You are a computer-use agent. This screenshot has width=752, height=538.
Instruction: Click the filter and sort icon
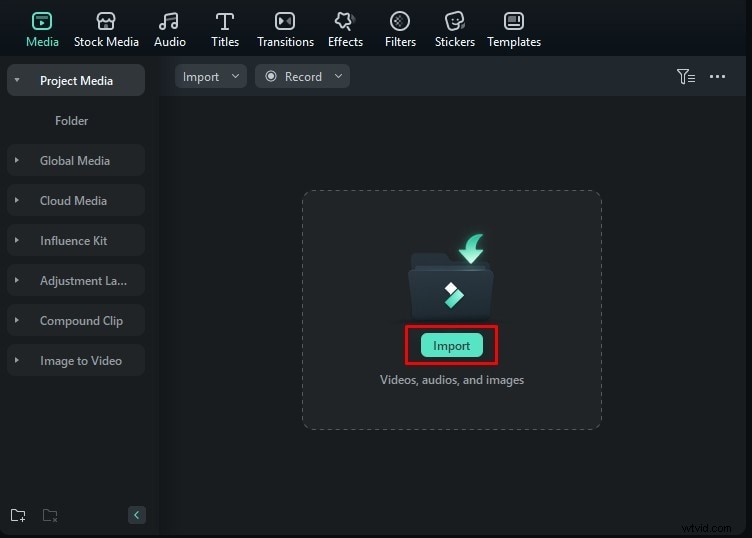[685, 76]
